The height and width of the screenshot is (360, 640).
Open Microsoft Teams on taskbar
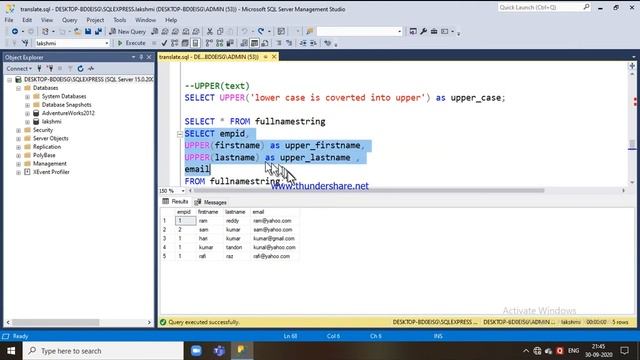pyautogui.click(x=219, y=351)
